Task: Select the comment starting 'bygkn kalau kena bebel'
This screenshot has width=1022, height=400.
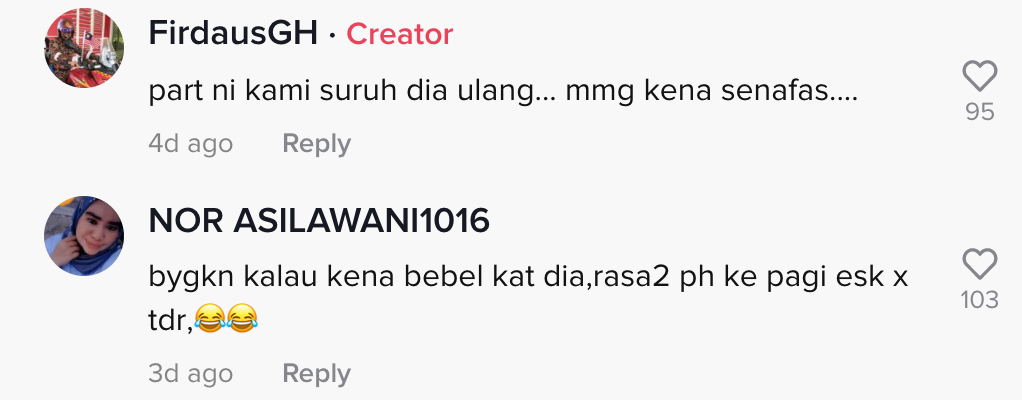Action: point(528,298)
